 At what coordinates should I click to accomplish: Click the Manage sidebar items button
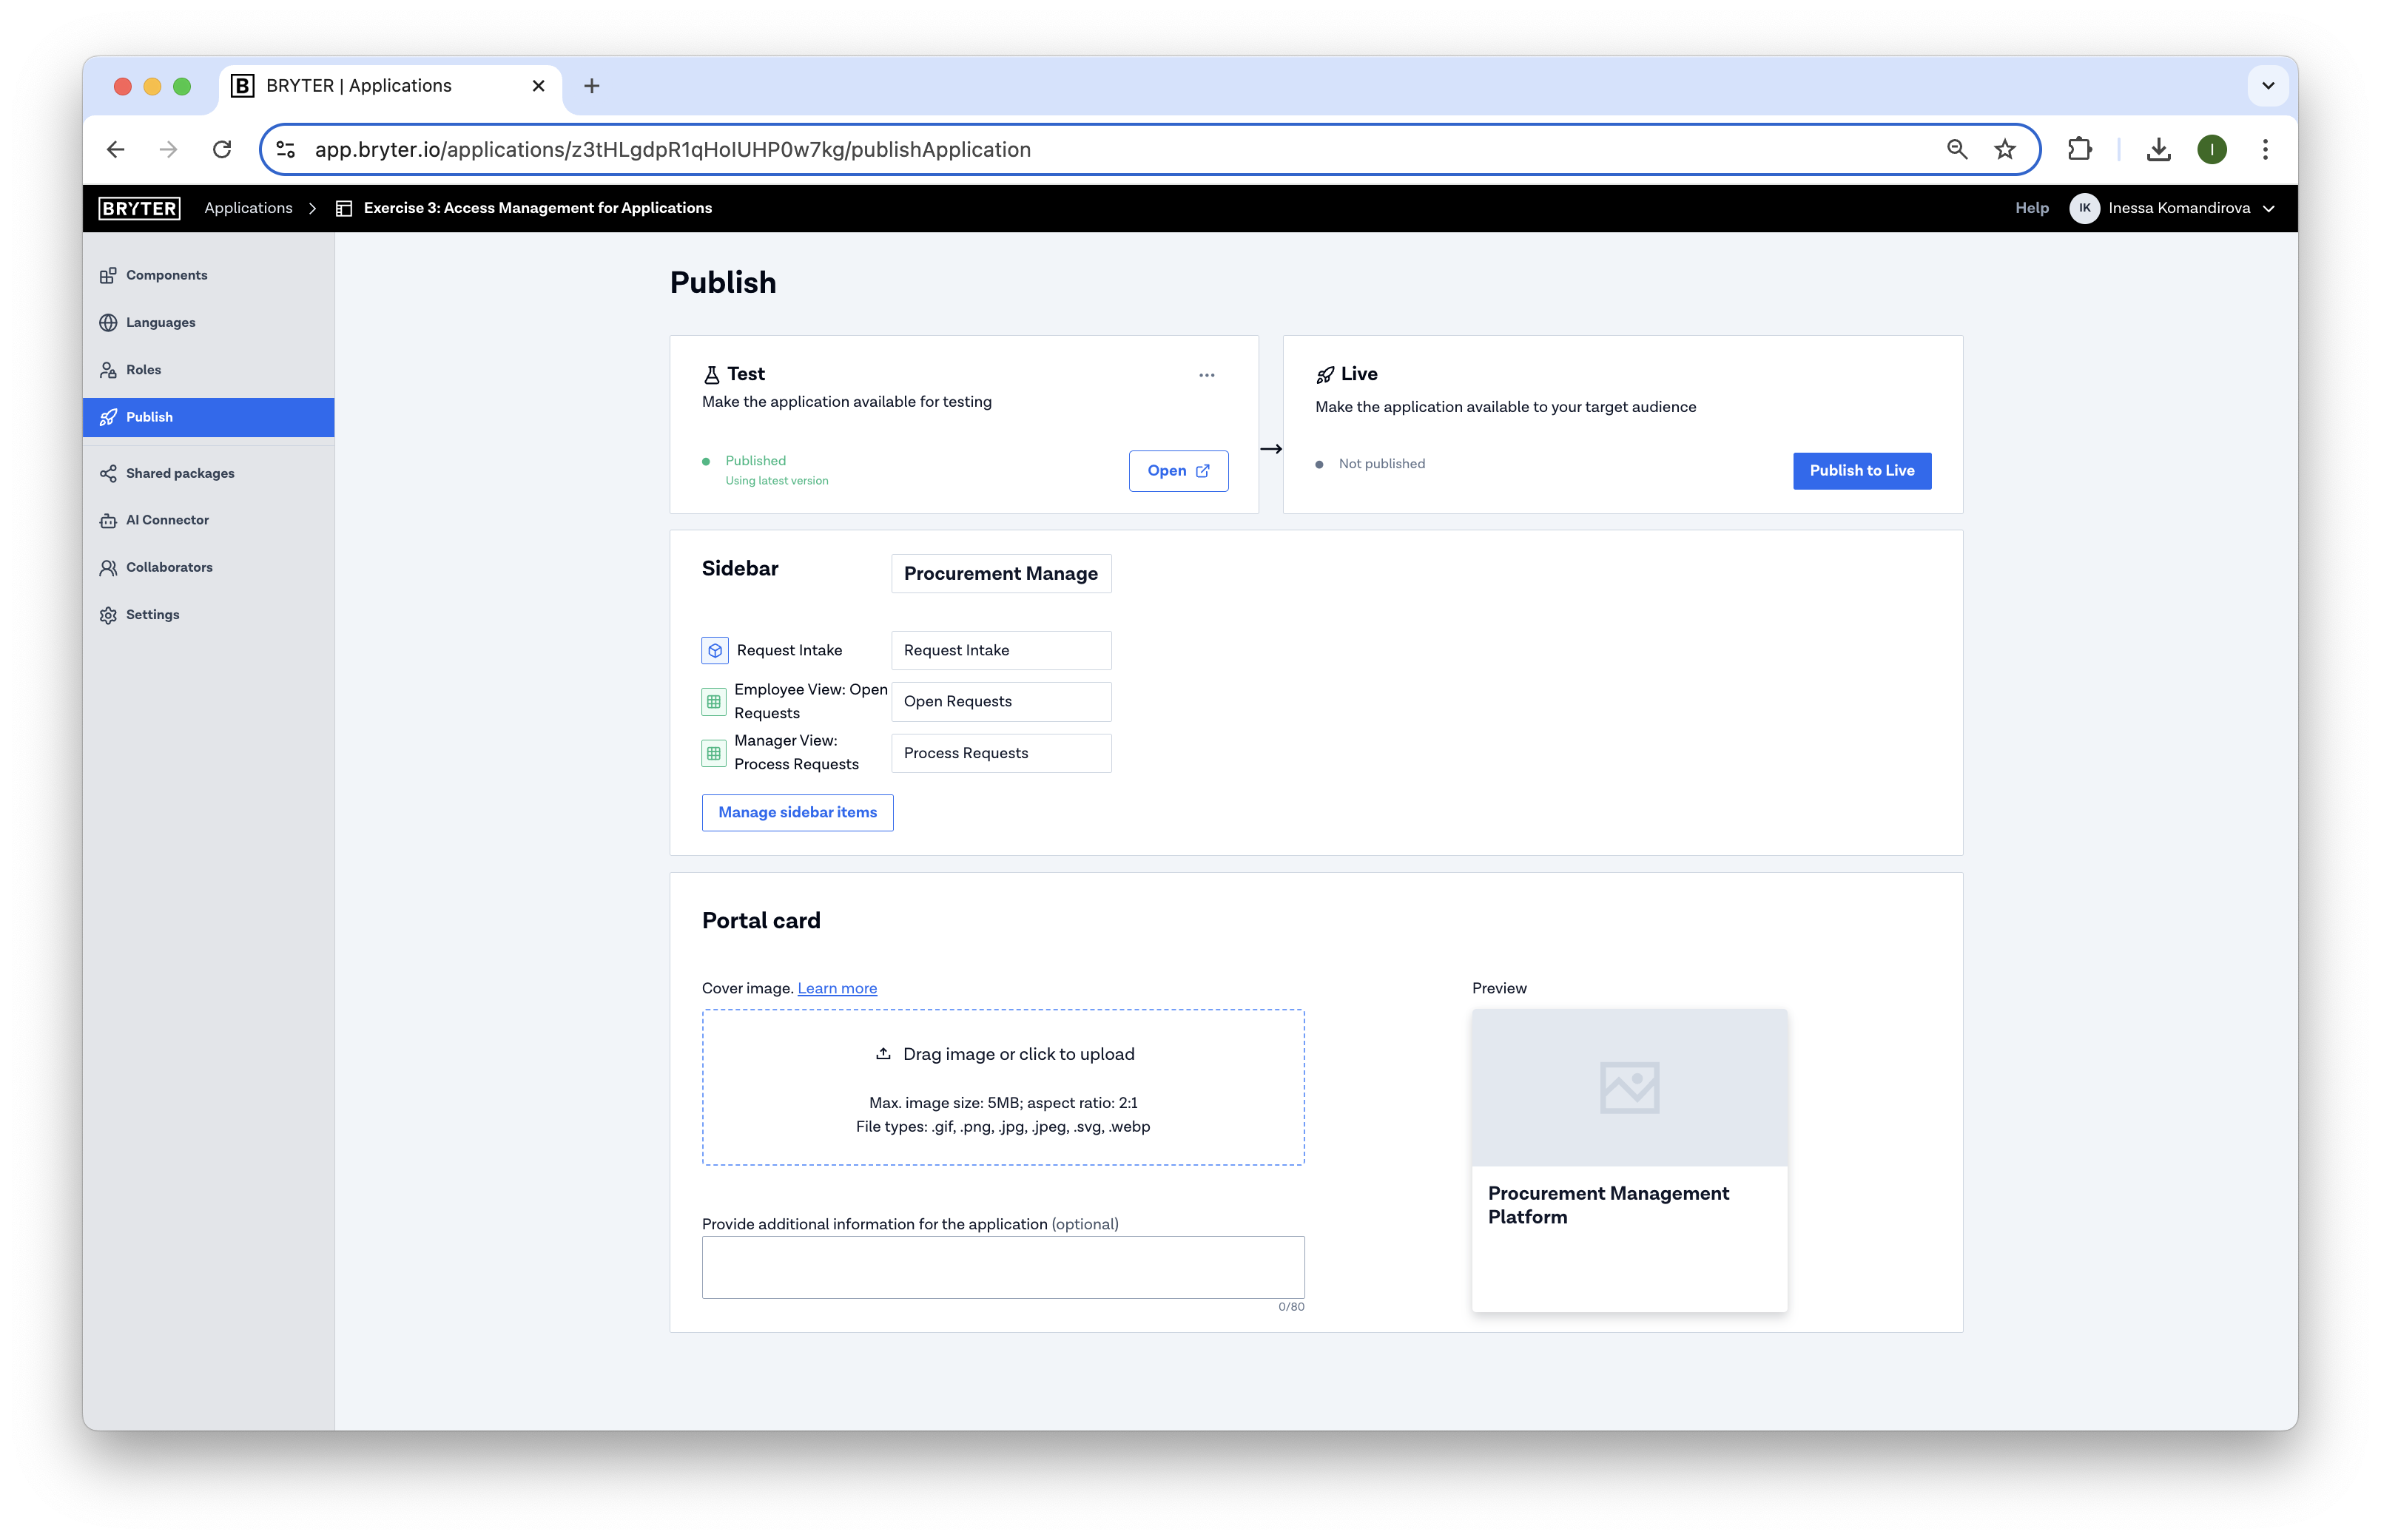point(797,812)
